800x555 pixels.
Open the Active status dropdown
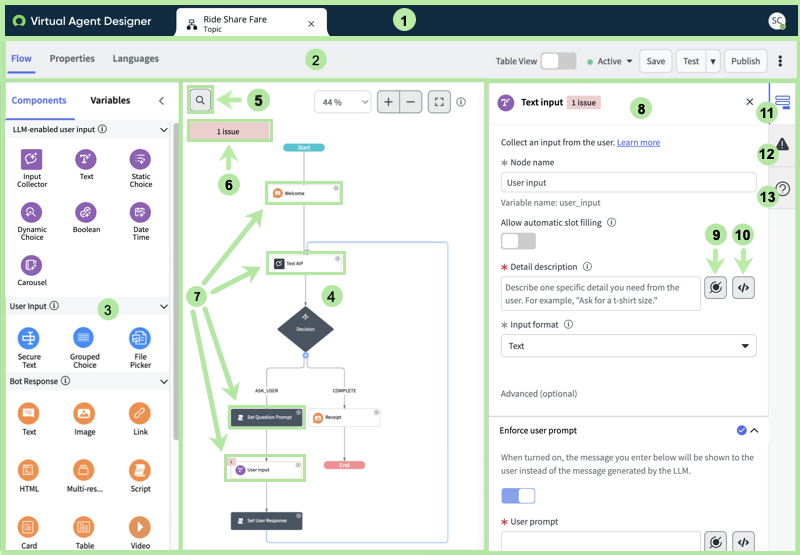(610, 61)
